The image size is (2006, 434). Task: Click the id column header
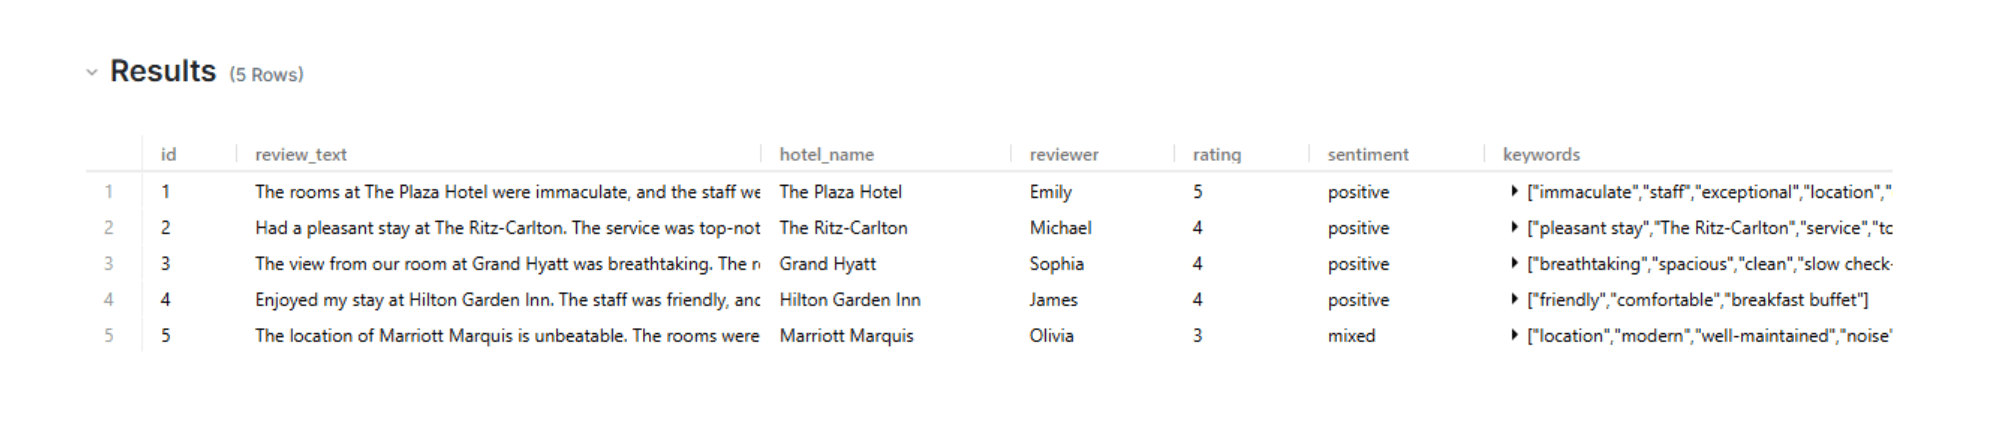(168, 154)
